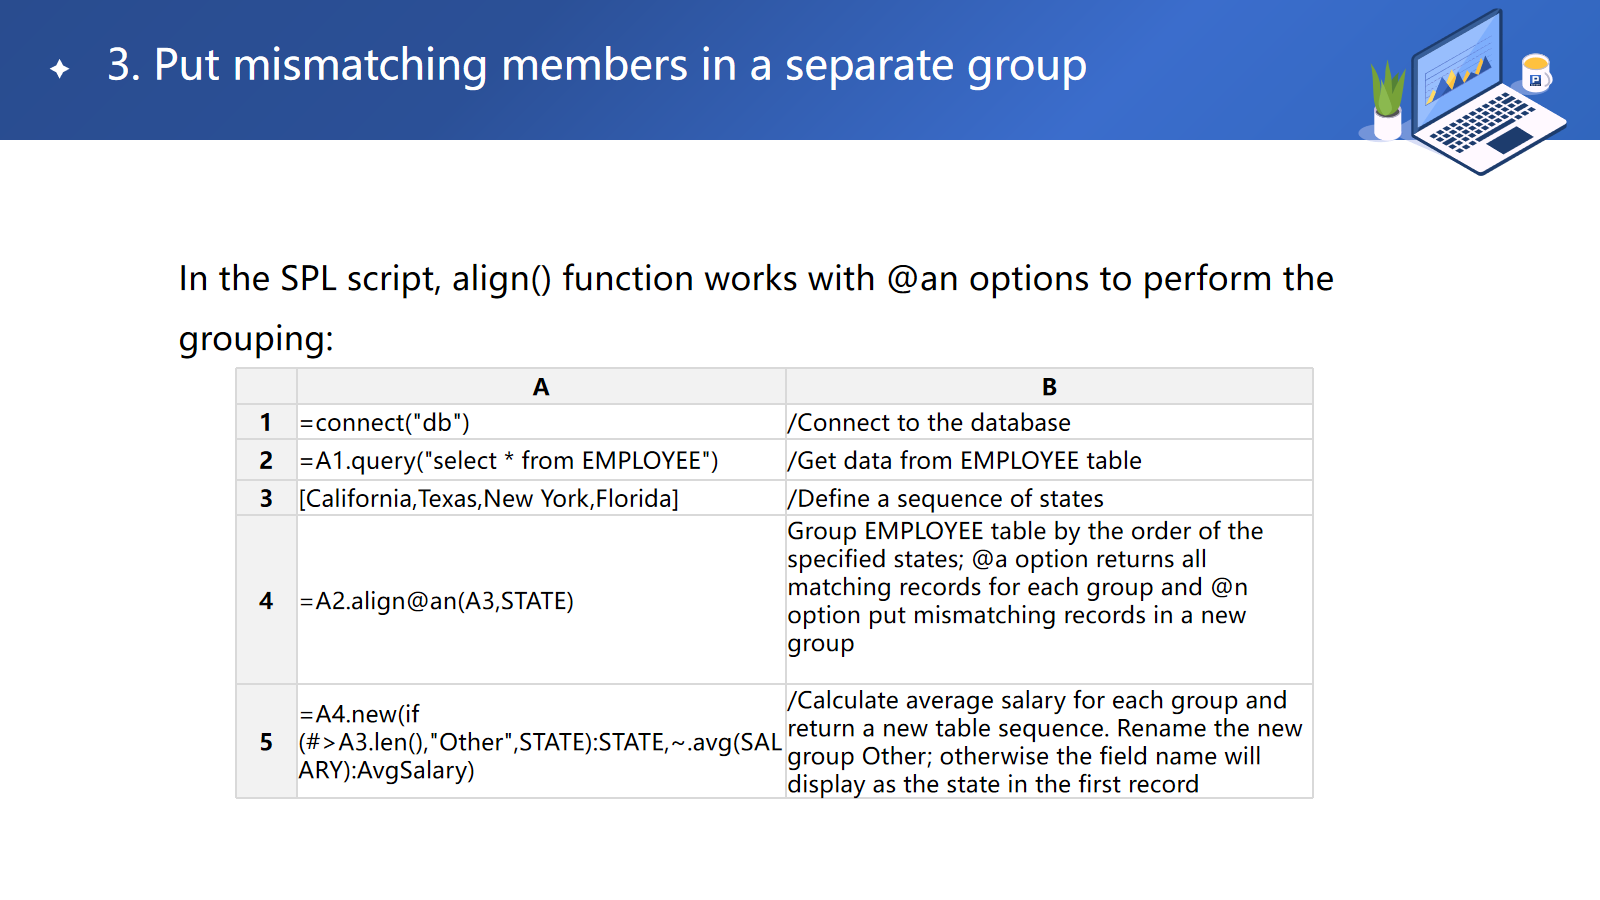Image resolution: width=1600 pixels, height=900 pixels.
Task: Click the coffee cup illustration
Action: [1536, 72]
